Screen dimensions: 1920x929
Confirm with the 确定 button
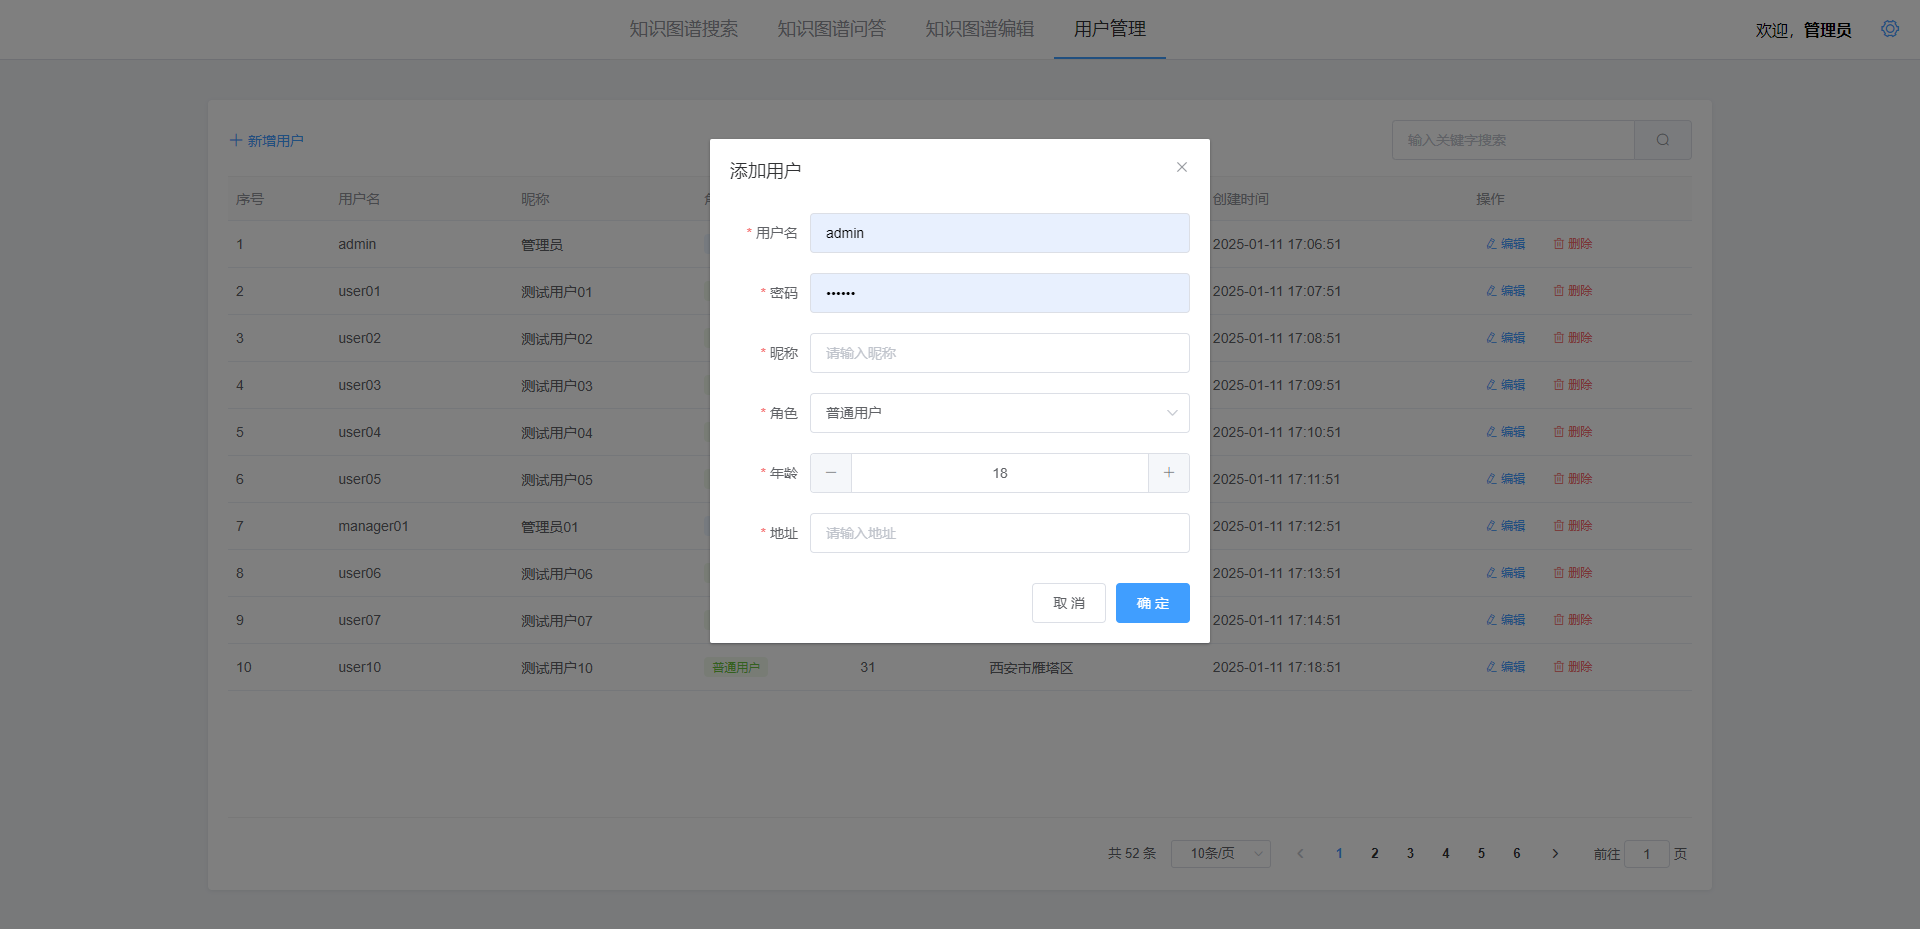tap(1153, 603)
